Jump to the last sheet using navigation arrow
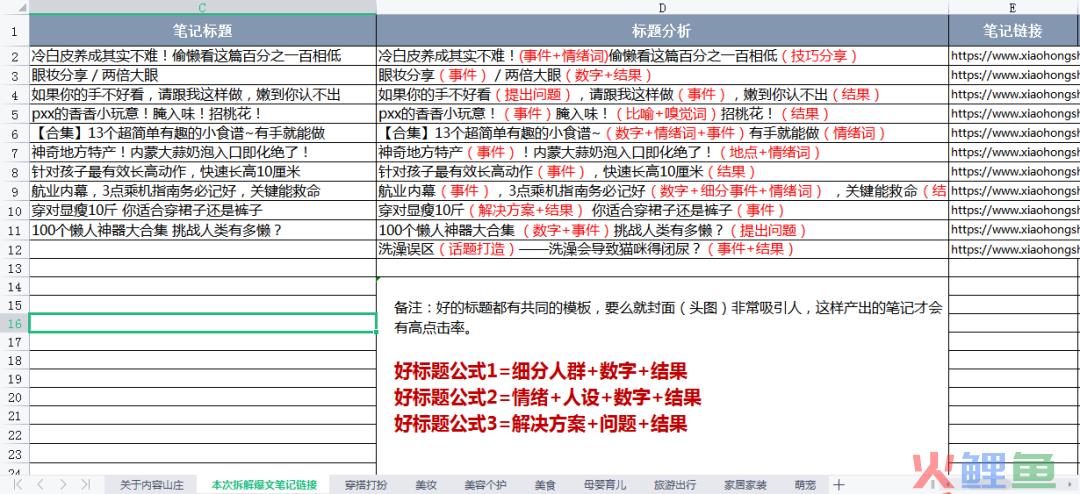 point(87,485)
